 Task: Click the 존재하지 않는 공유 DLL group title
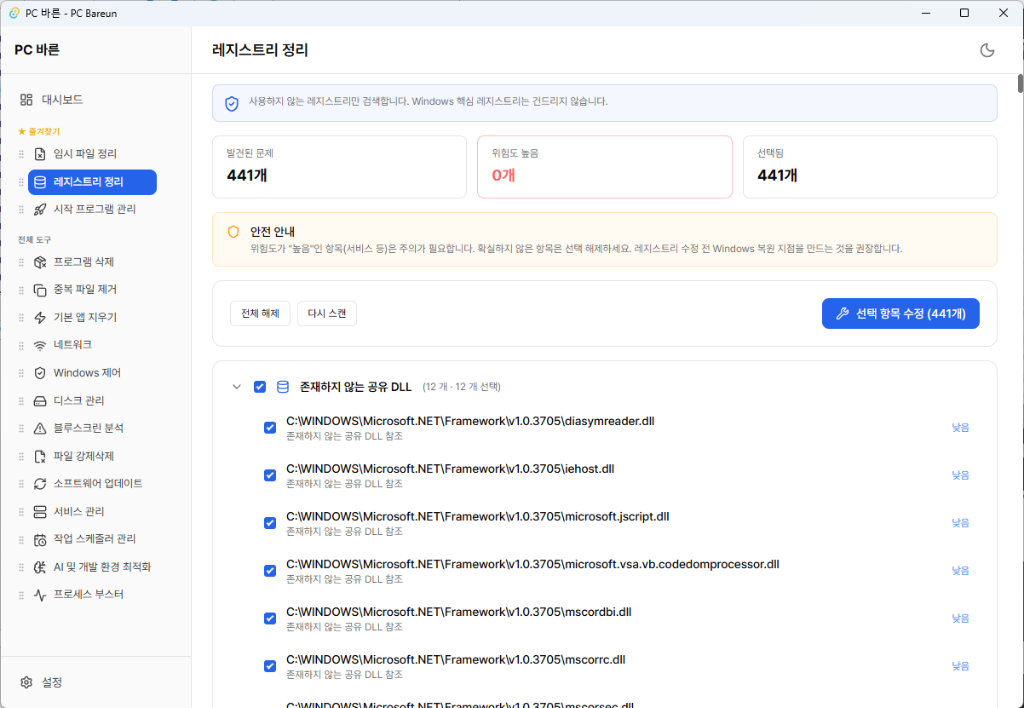point(355,387)
